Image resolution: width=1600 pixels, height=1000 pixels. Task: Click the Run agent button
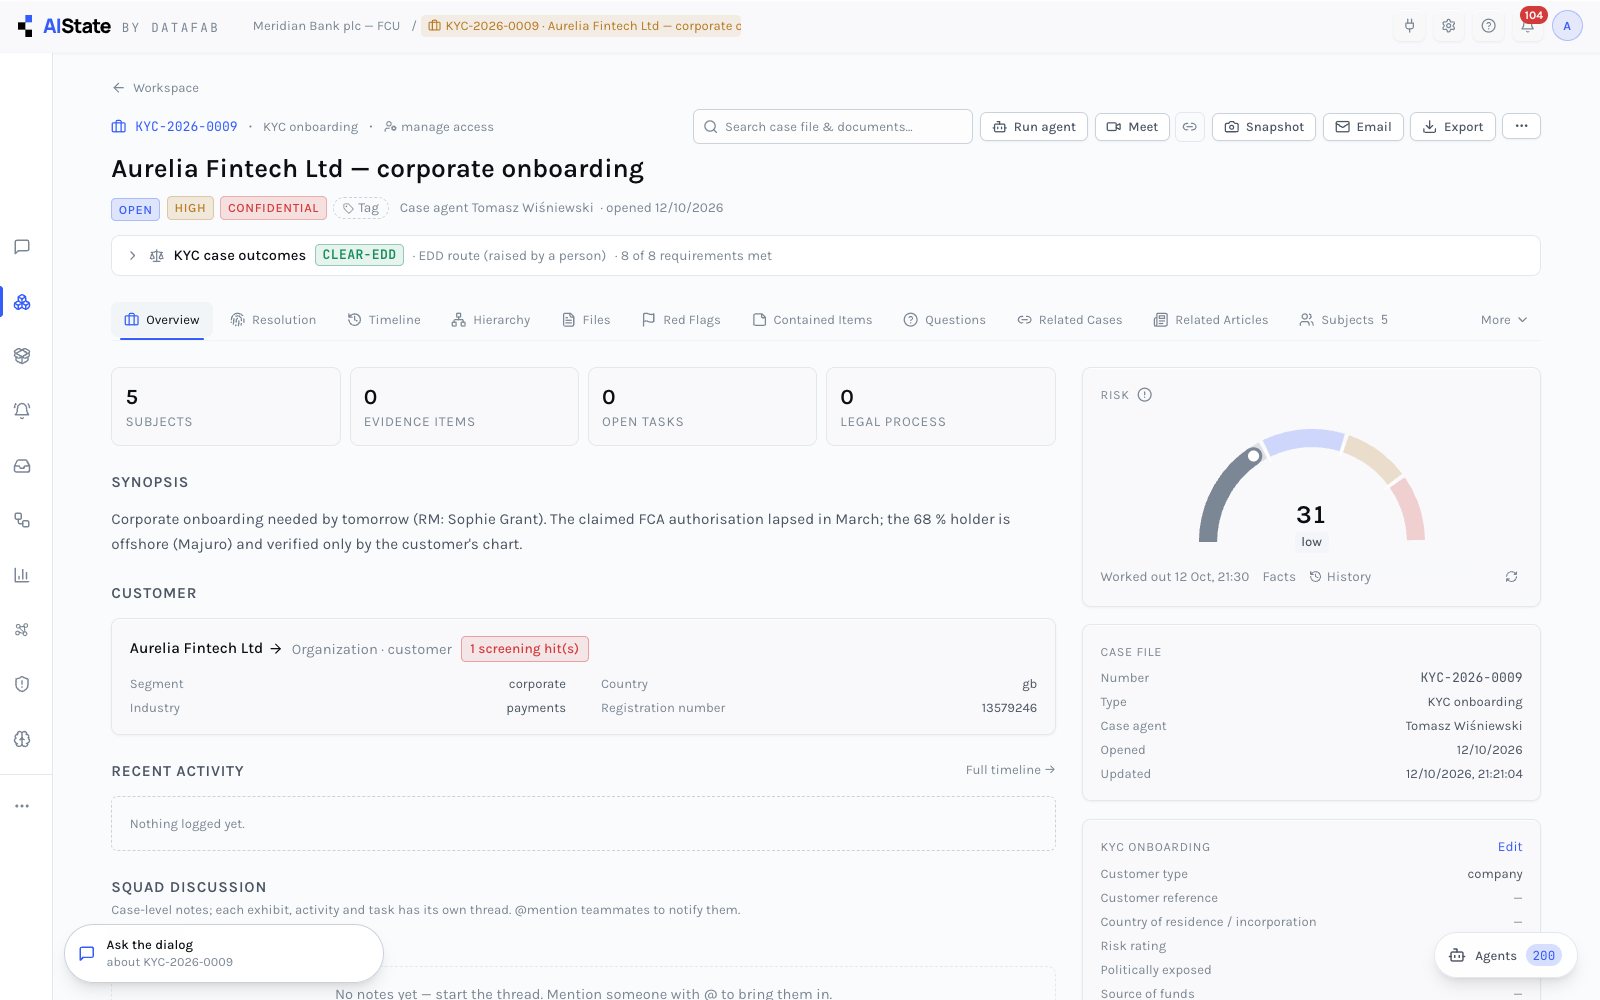(x=1034, y=127)
